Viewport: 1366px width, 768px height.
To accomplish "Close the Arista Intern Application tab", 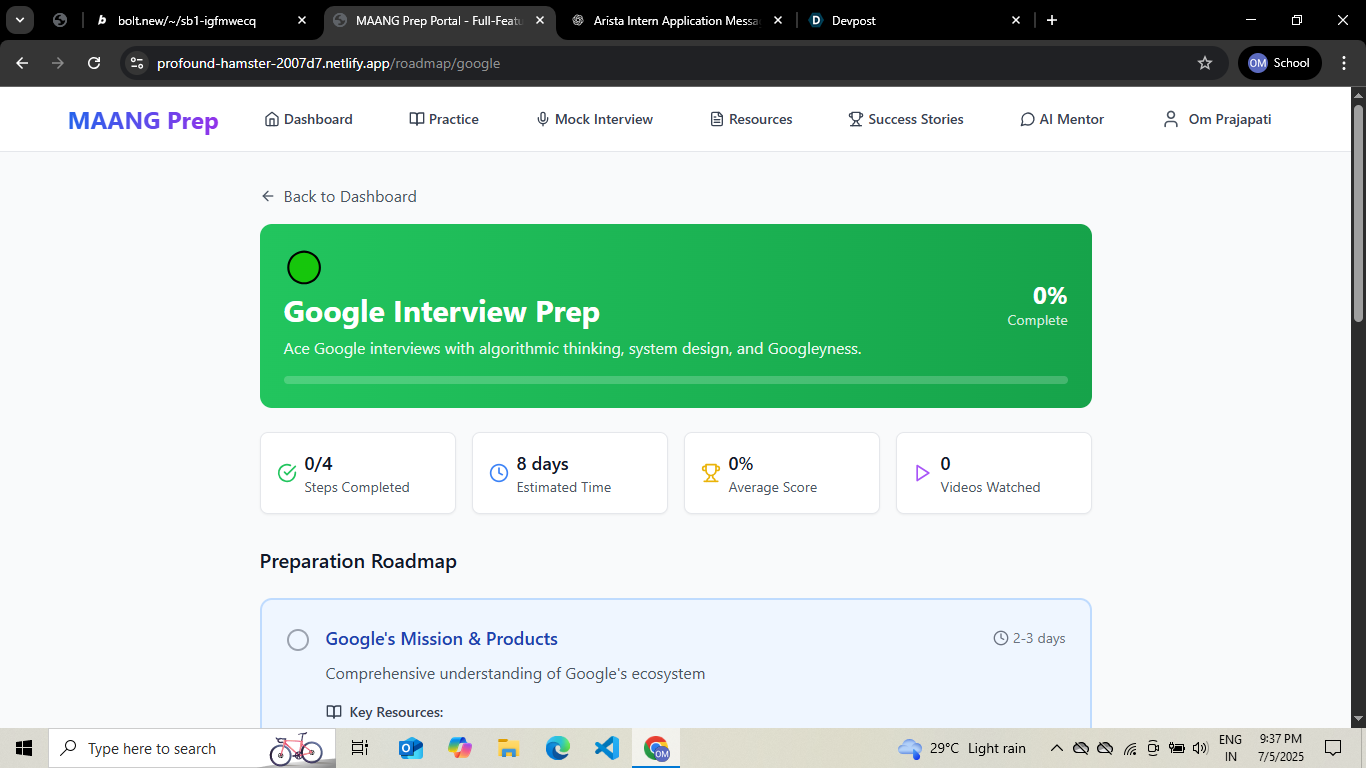I will pos(778,20).
